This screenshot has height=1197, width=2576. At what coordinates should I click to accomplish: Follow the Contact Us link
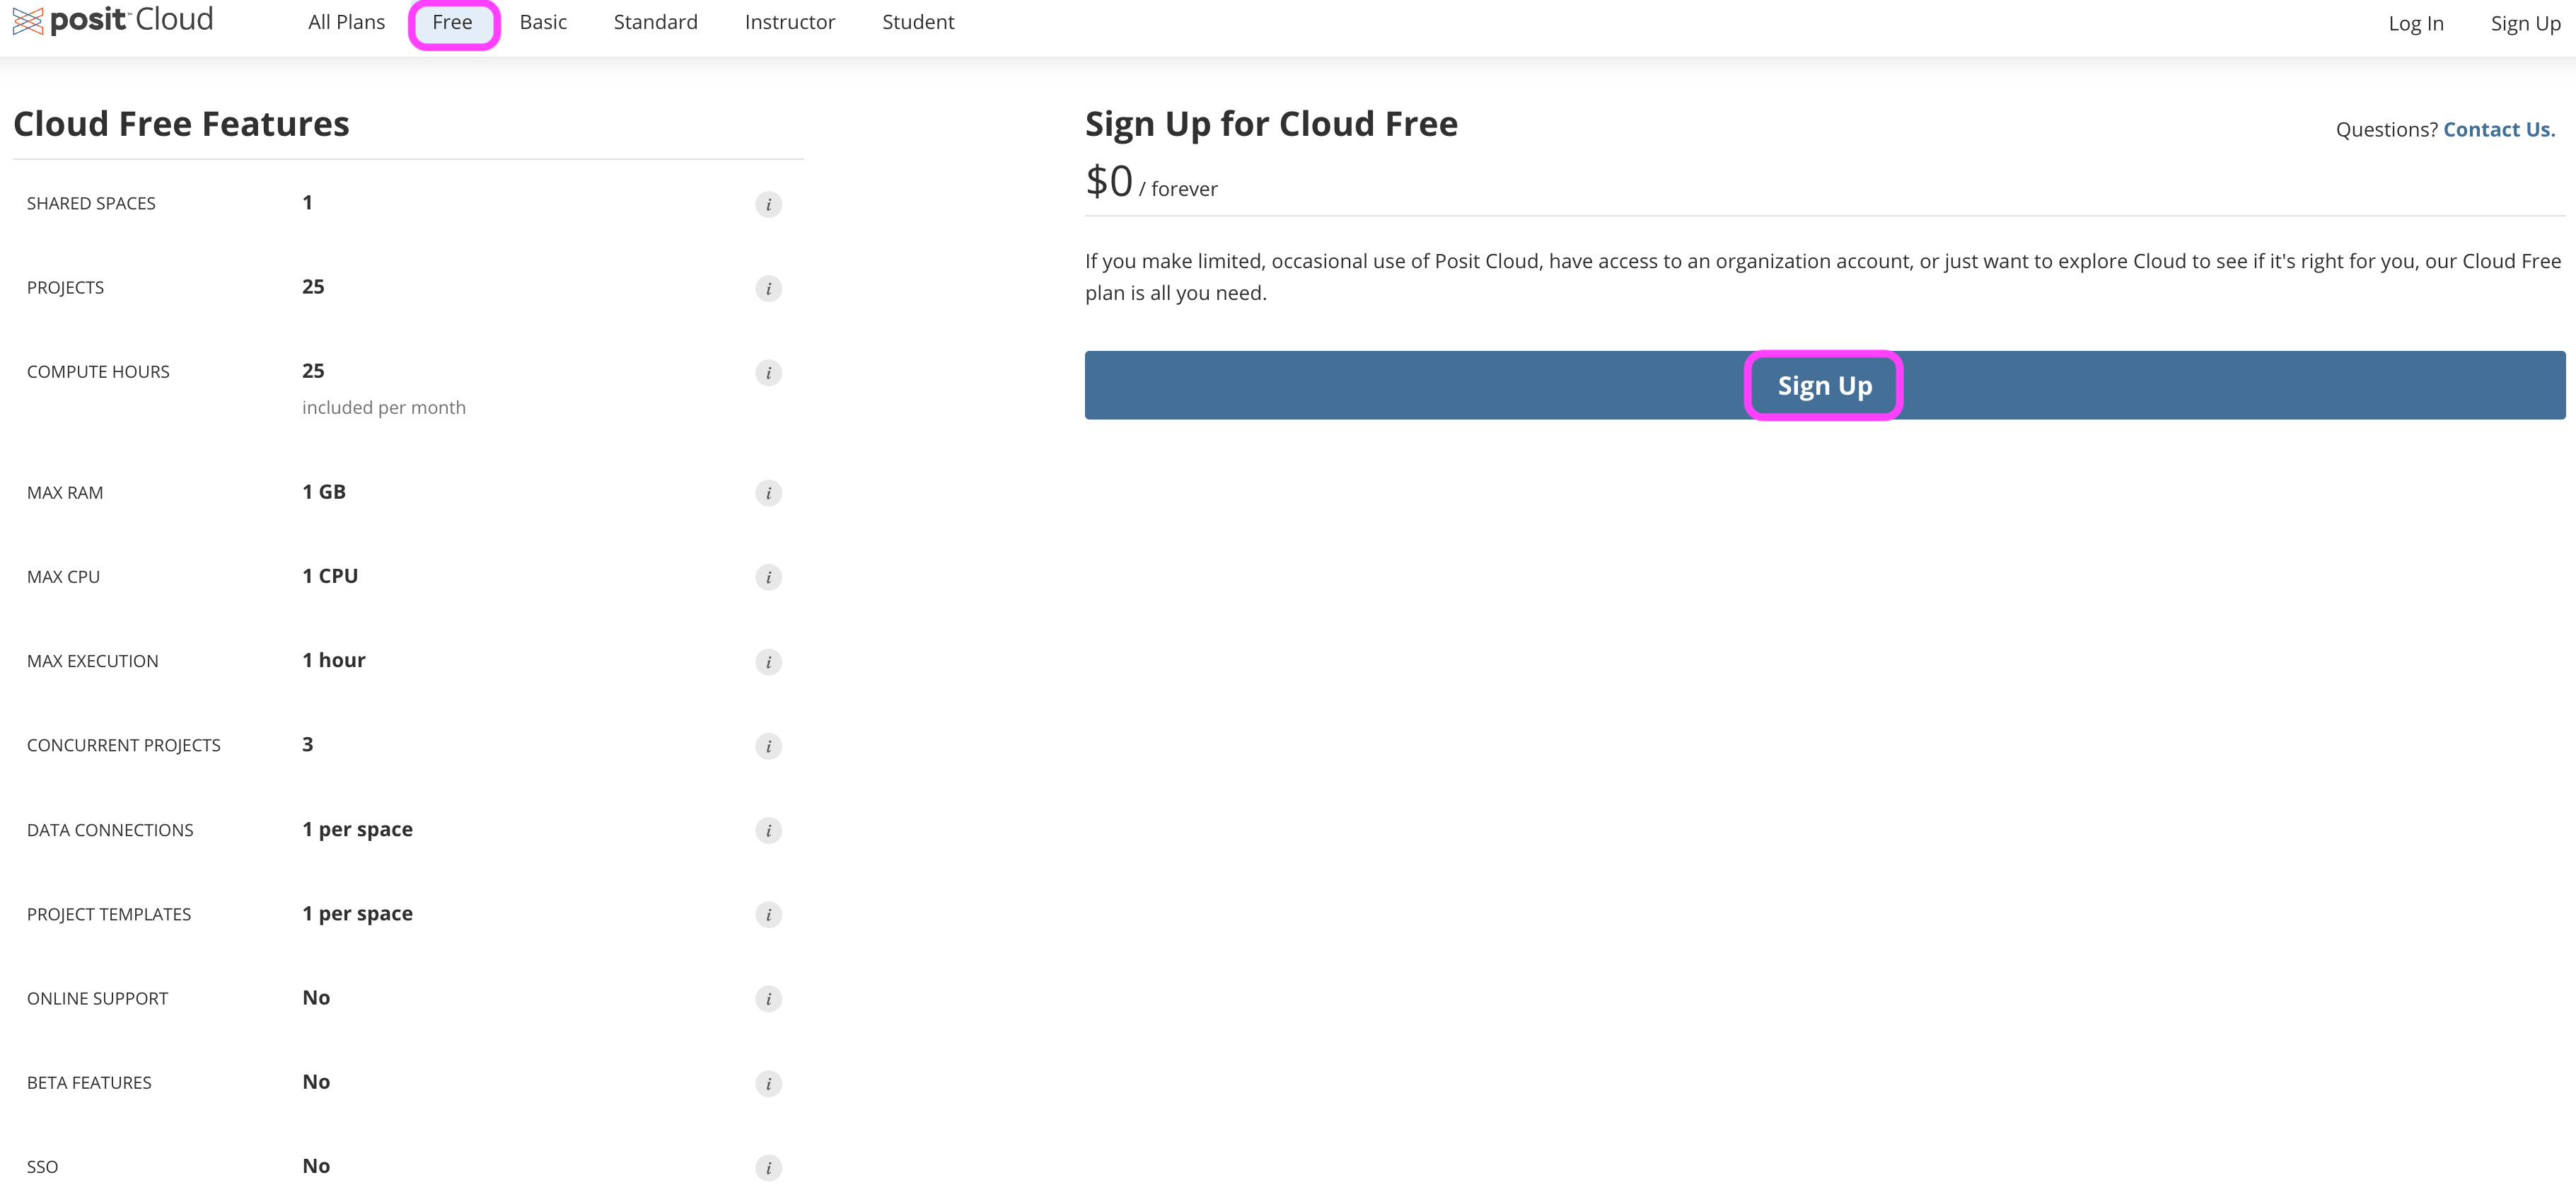click(x=2498, y=129)
